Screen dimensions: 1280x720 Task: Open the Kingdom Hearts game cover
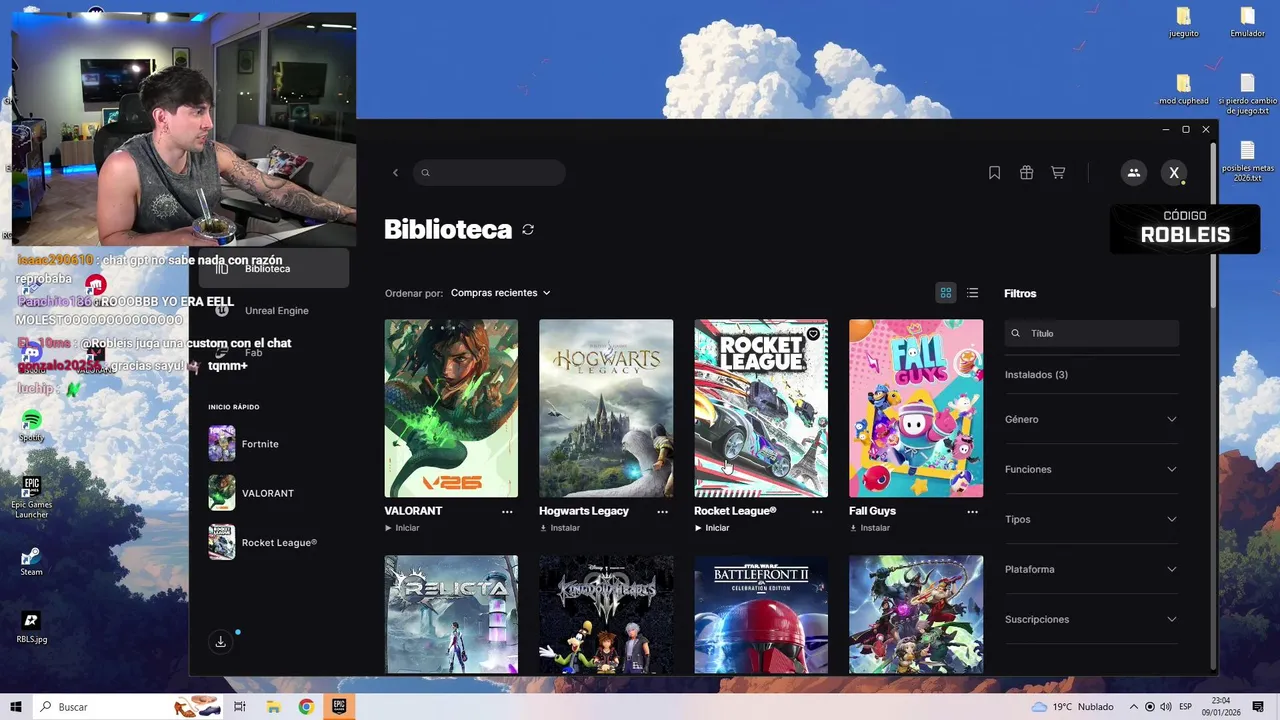(606, 615)
